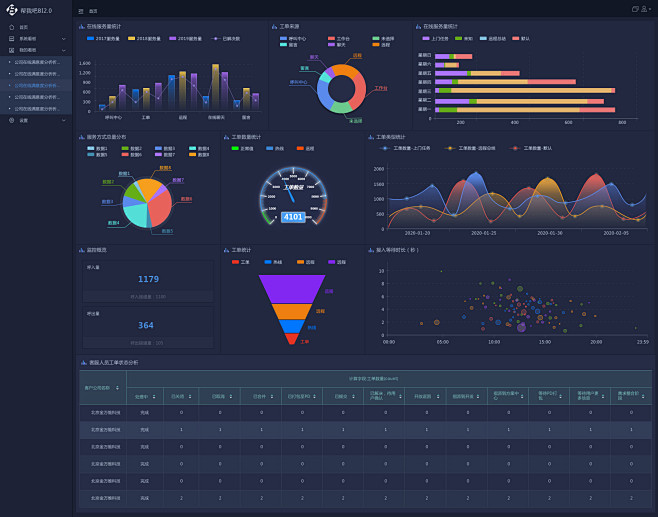Click the 4101 value on the gauge chart
Viewport: 658px width, 517px height.
point(292,216)
